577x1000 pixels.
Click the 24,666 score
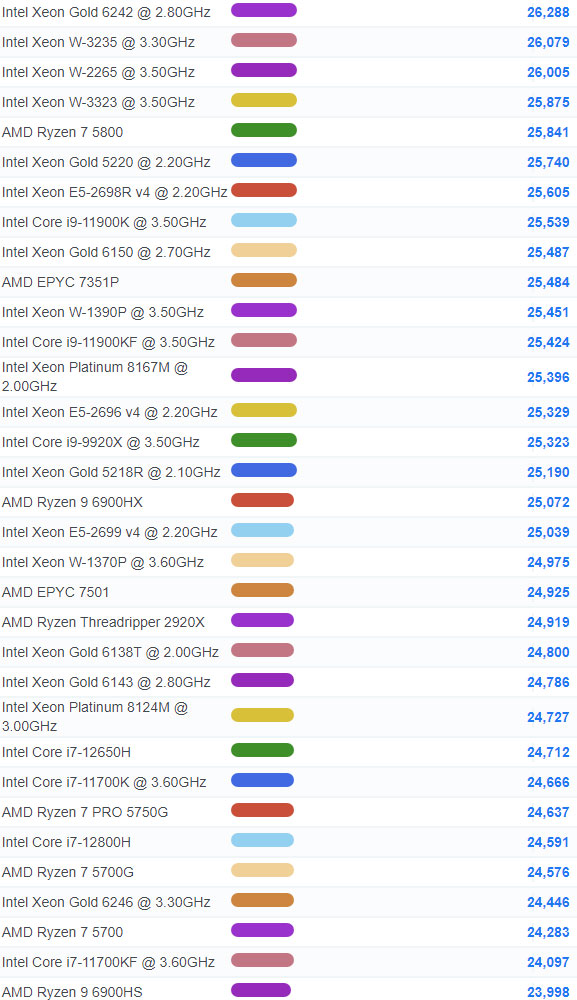(548, 782)
